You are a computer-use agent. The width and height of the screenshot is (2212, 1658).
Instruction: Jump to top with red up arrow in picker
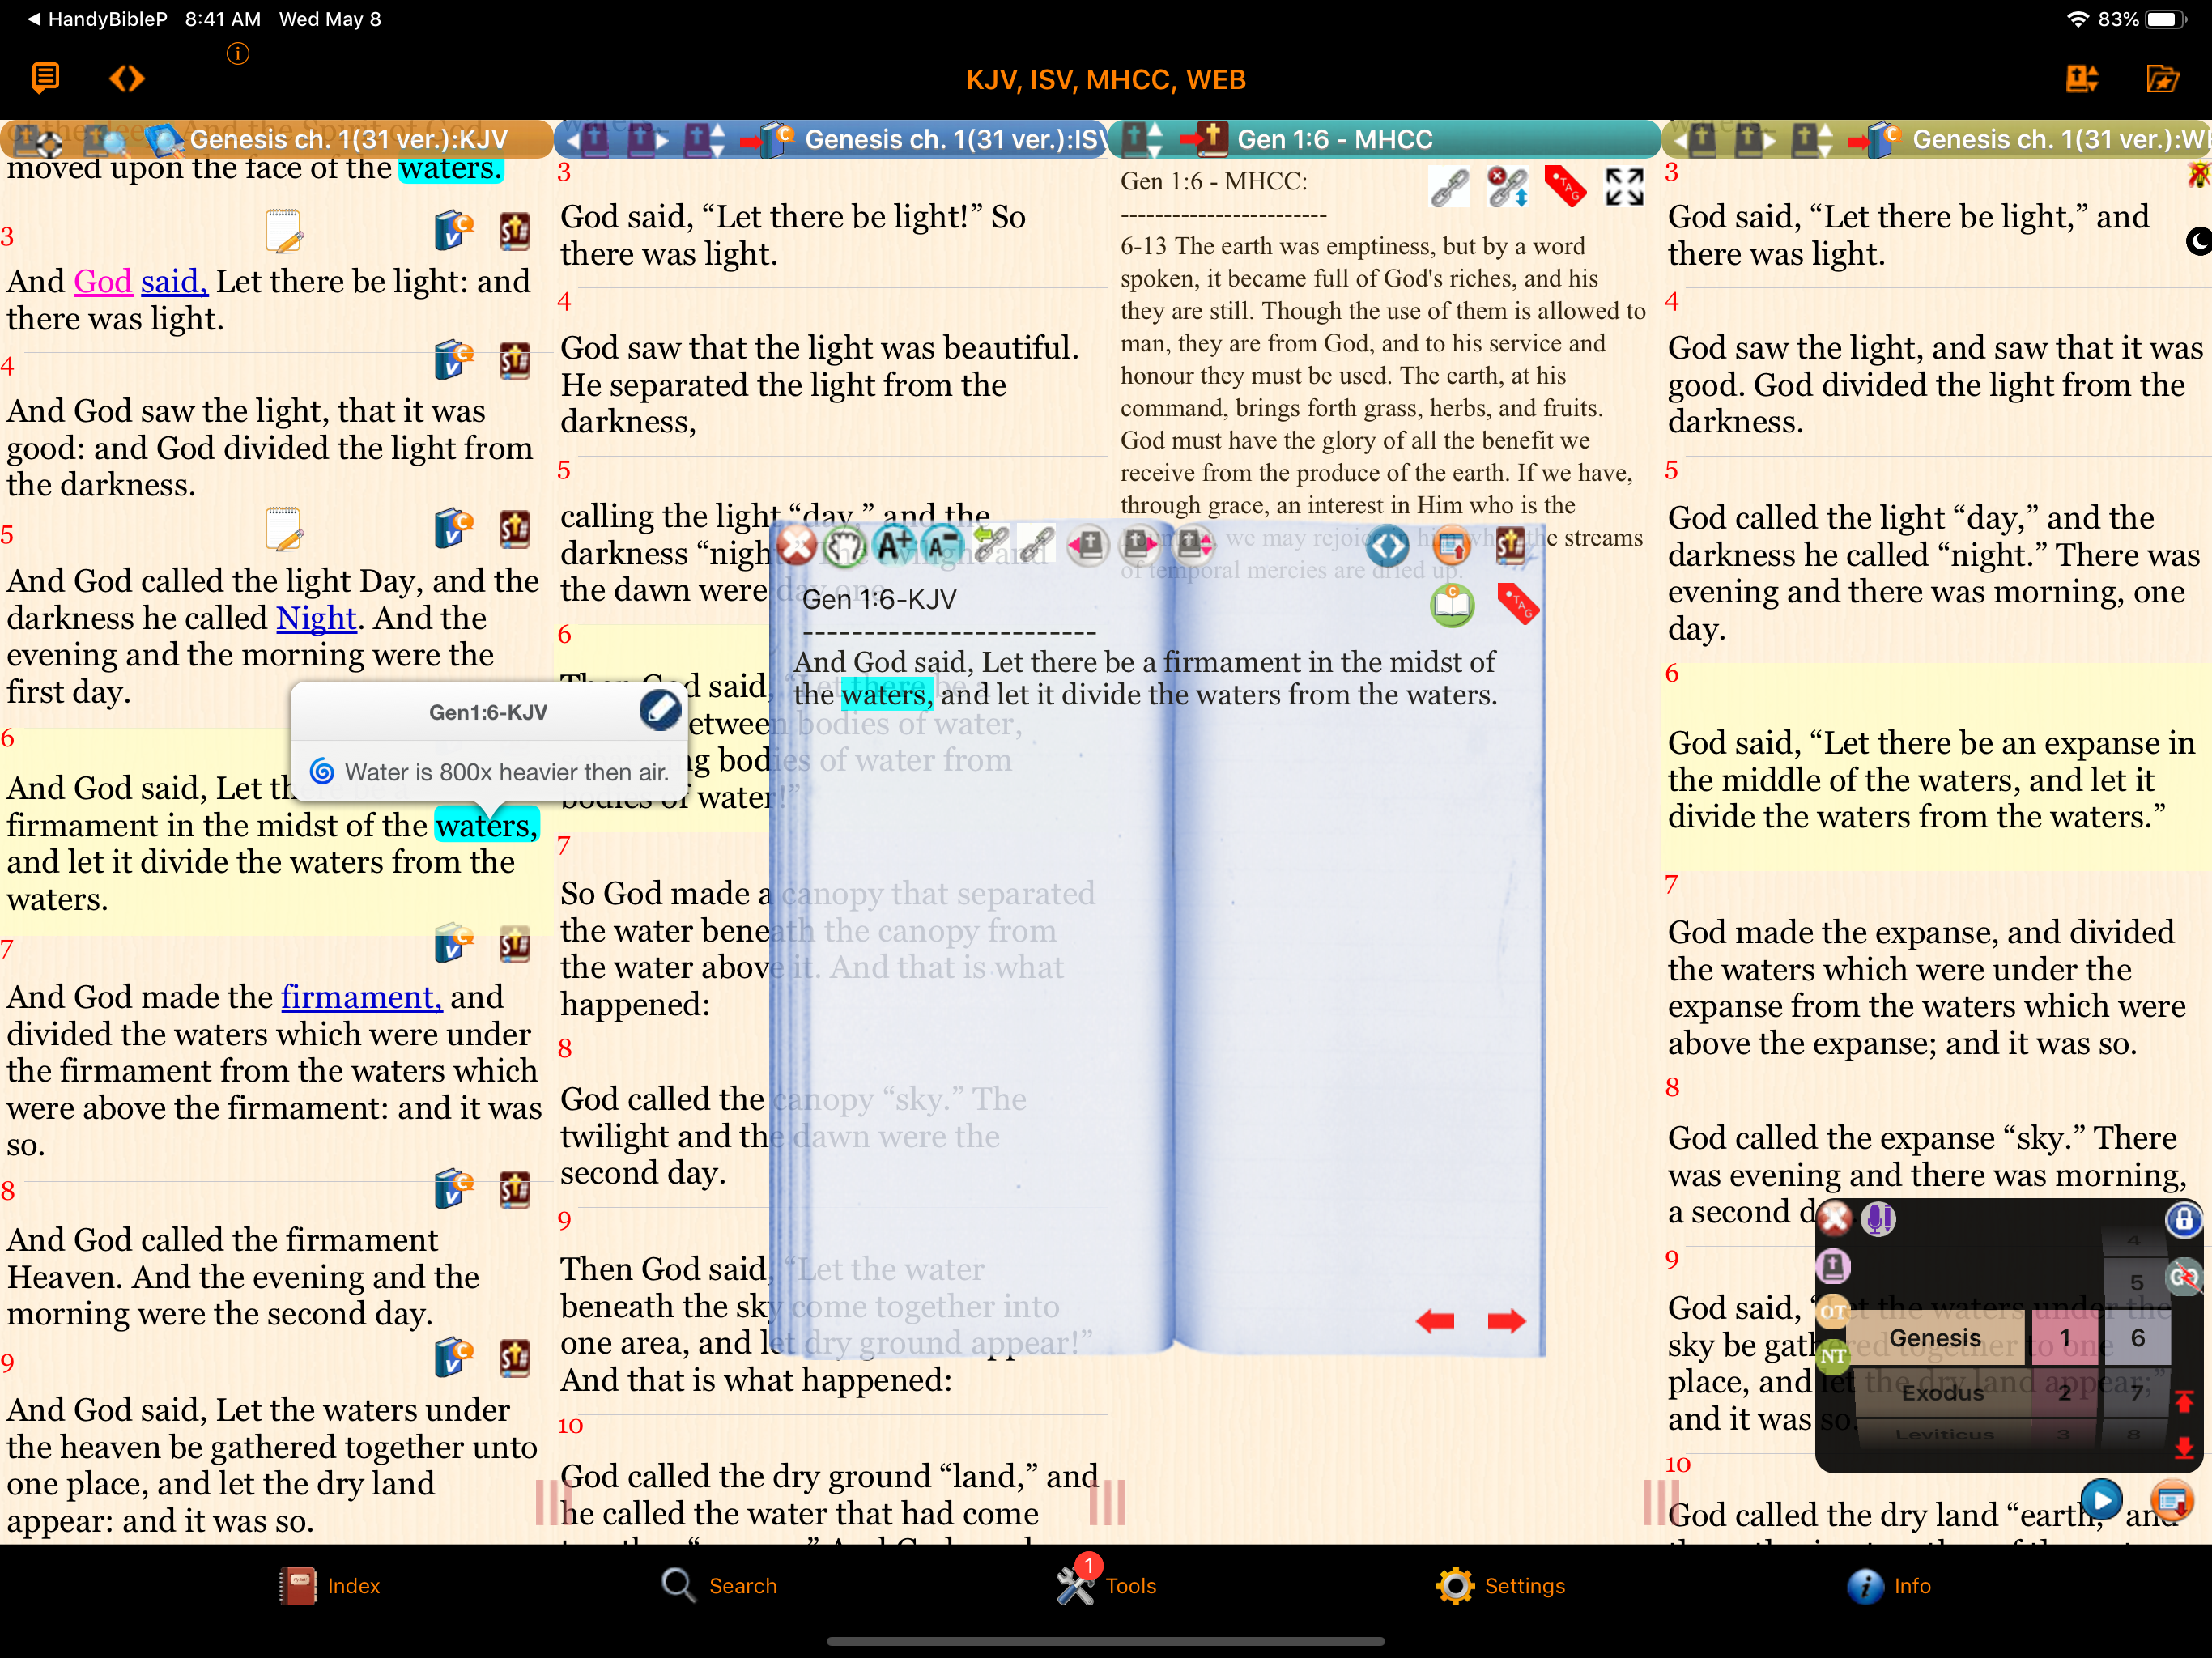tap(2184, 1402)
